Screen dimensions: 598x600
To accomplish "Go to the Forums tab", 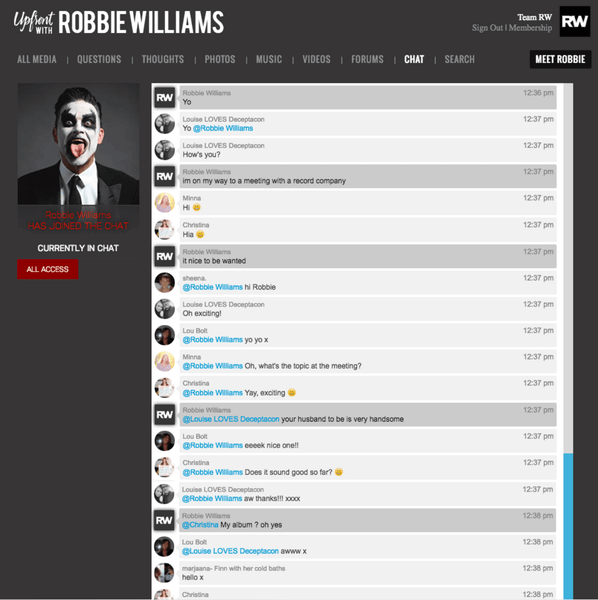I will pos(367,59).
